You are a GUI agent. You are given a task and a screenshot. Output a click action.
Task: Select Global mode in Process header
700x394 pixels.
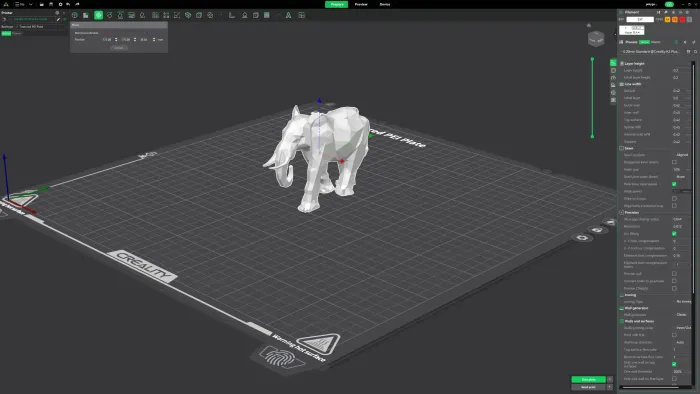(644, 42)
